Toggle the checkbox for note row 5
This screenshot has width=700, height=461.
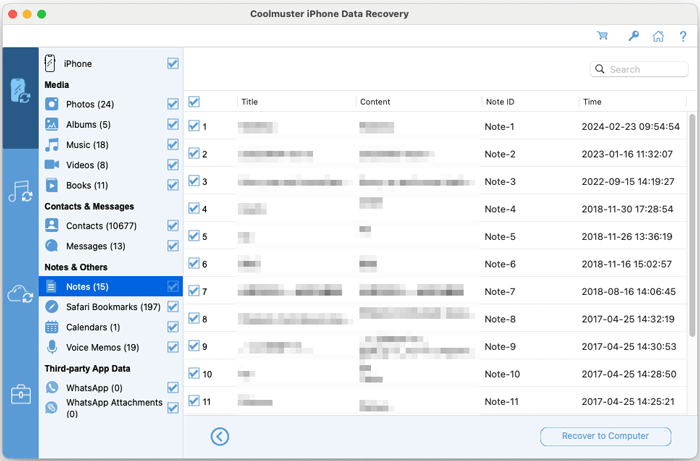click(x=194, y=237)
